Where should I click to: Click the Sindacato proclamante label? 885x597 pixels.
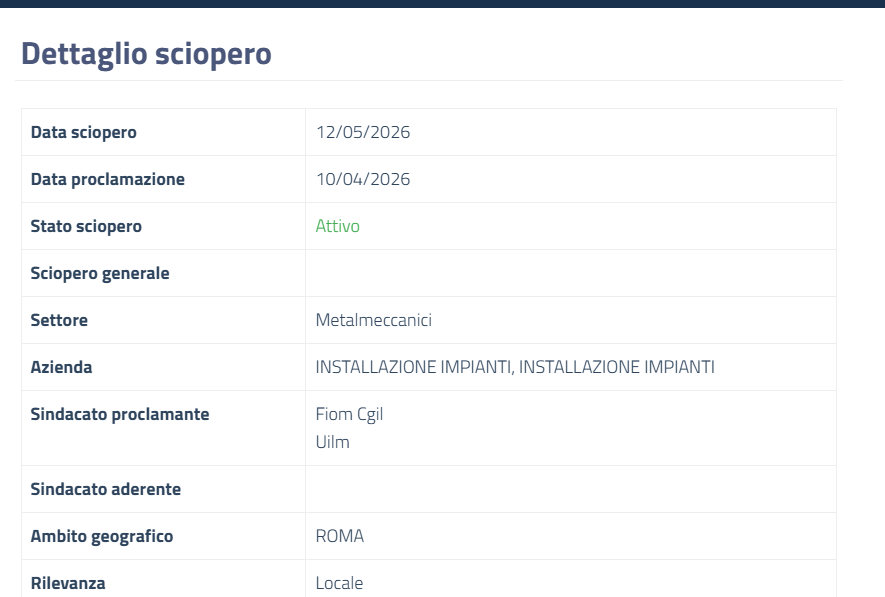[120, 414]
